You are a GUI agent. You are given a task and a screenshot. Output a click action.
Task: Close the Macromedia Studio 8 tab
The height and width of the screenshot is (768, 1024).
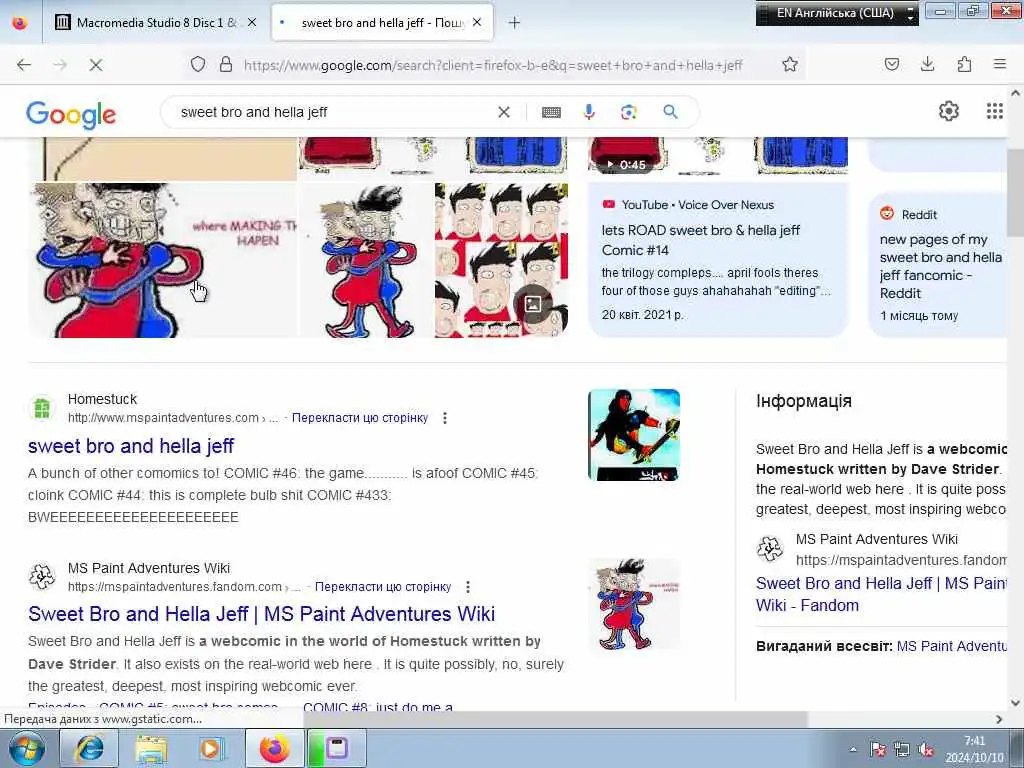coord(252,22)
